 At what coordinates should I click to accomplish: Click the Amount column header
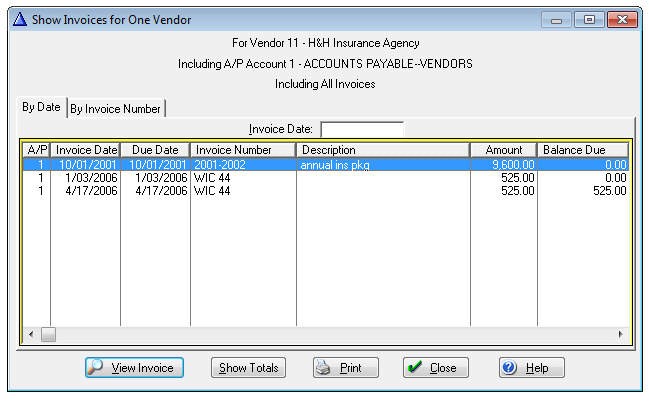click(503, 150)
